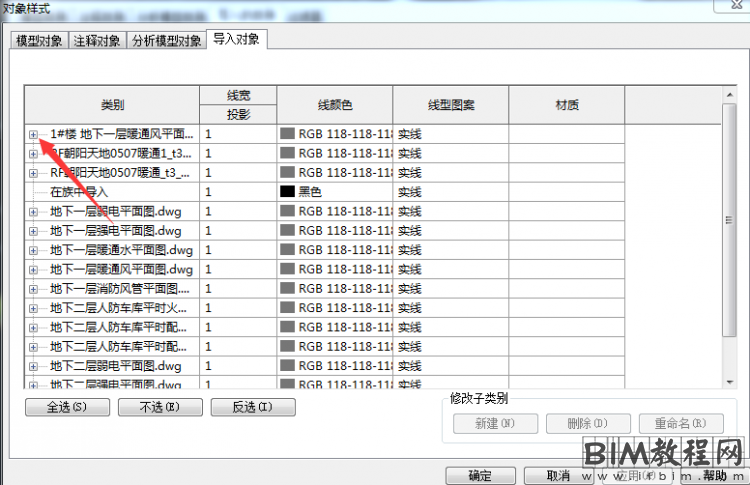Screen dimensions: 750x485
Task: Click line weight of 地下一层弱电平面图.dwg
Action: [x=238, y=211]
